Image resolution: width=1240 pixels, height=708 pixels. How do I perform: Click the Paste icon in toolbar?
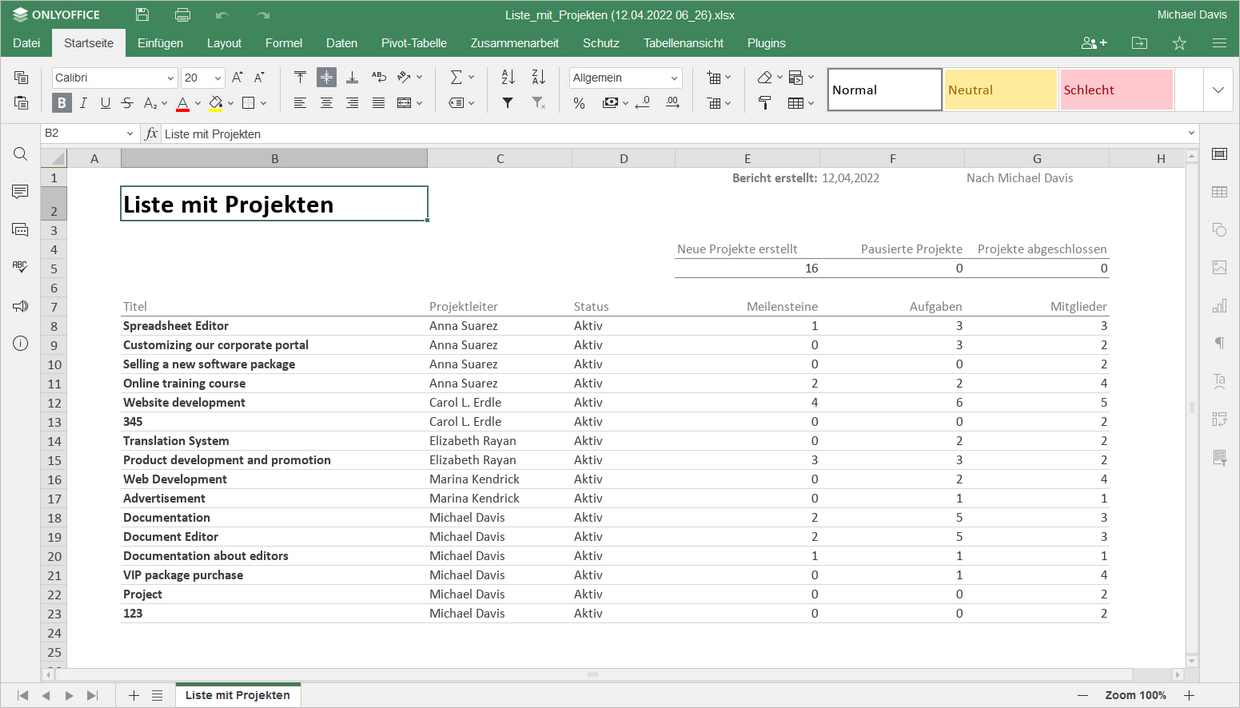tap(21, 102)
